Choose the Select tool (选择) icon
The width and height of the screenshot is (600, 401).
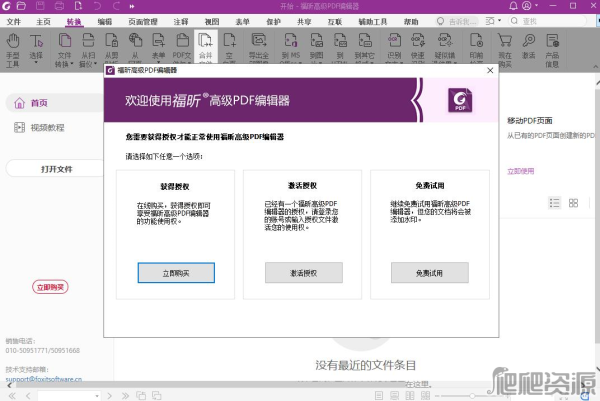(36, 41)
